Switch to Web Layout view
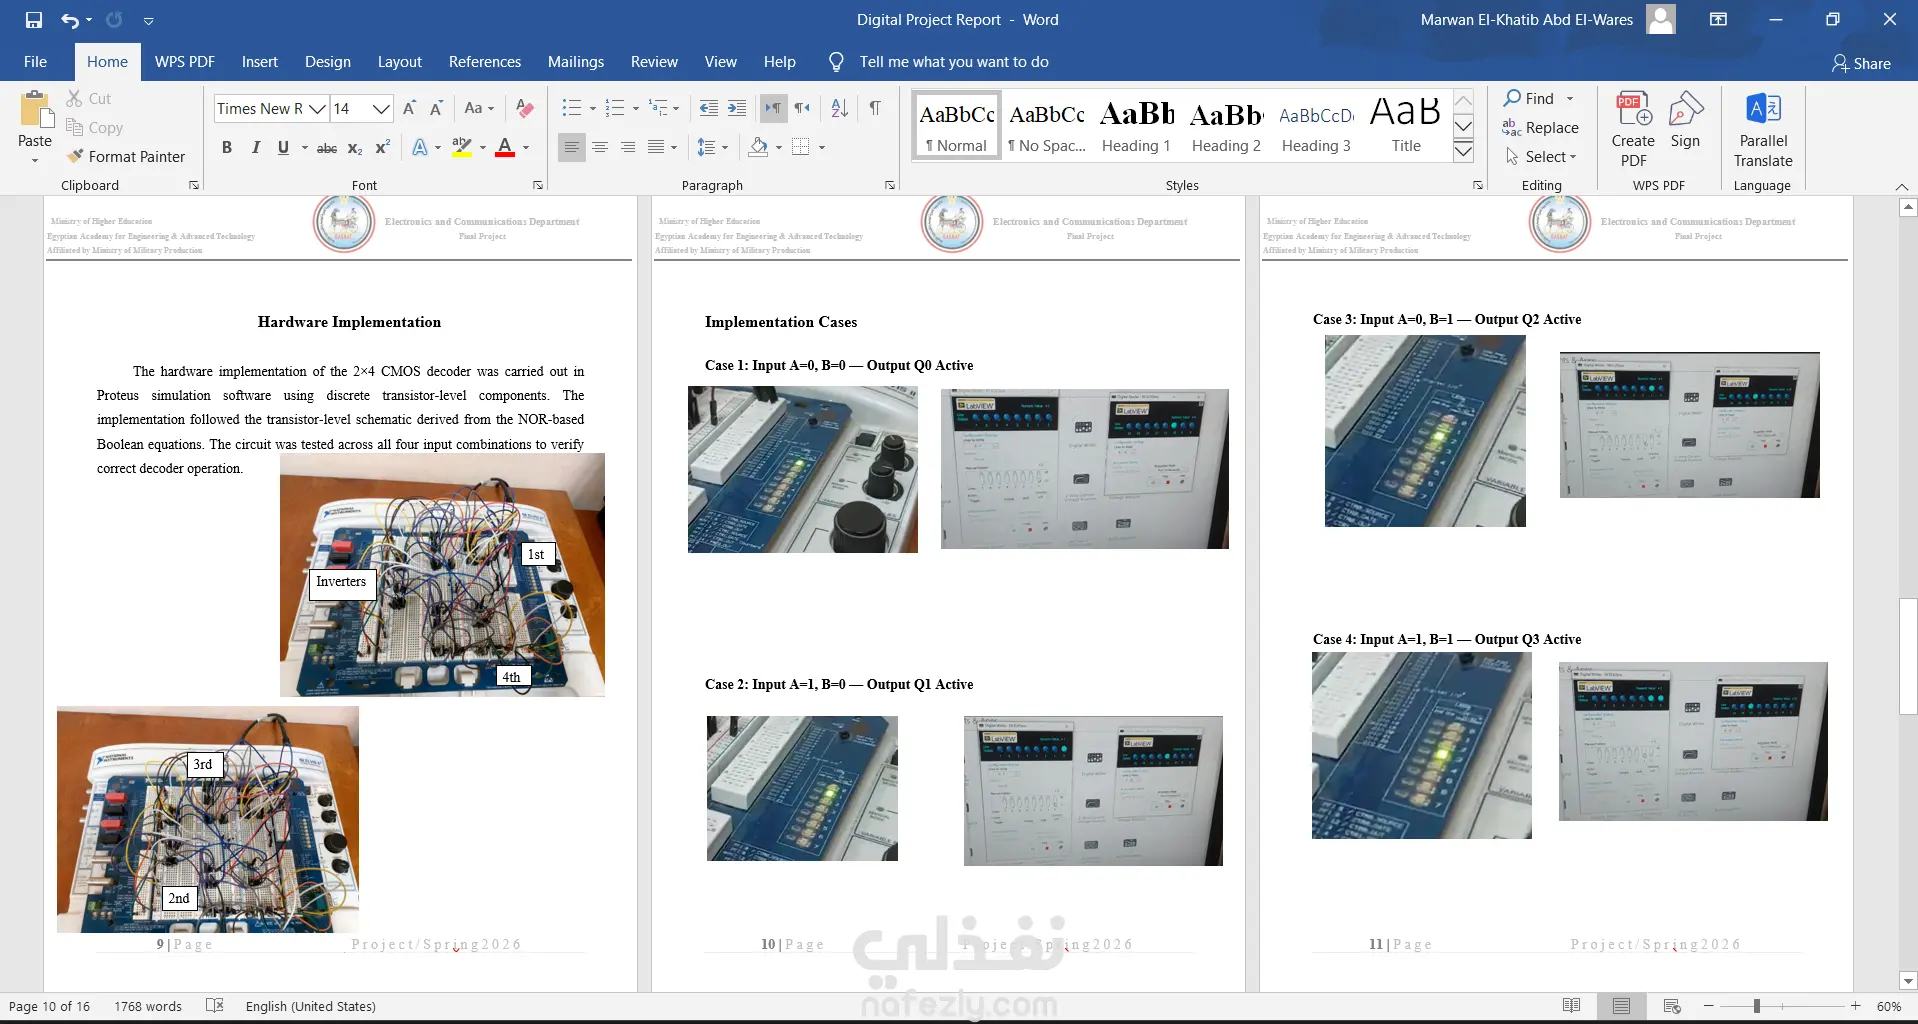This screenshot has width=1918, height=1024. coord(1672,1006)
